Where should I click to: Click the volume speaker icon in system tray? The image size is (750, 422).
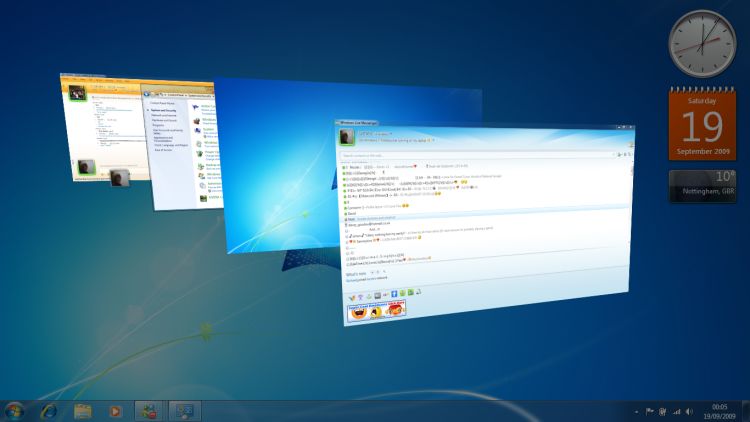point(688,410)
